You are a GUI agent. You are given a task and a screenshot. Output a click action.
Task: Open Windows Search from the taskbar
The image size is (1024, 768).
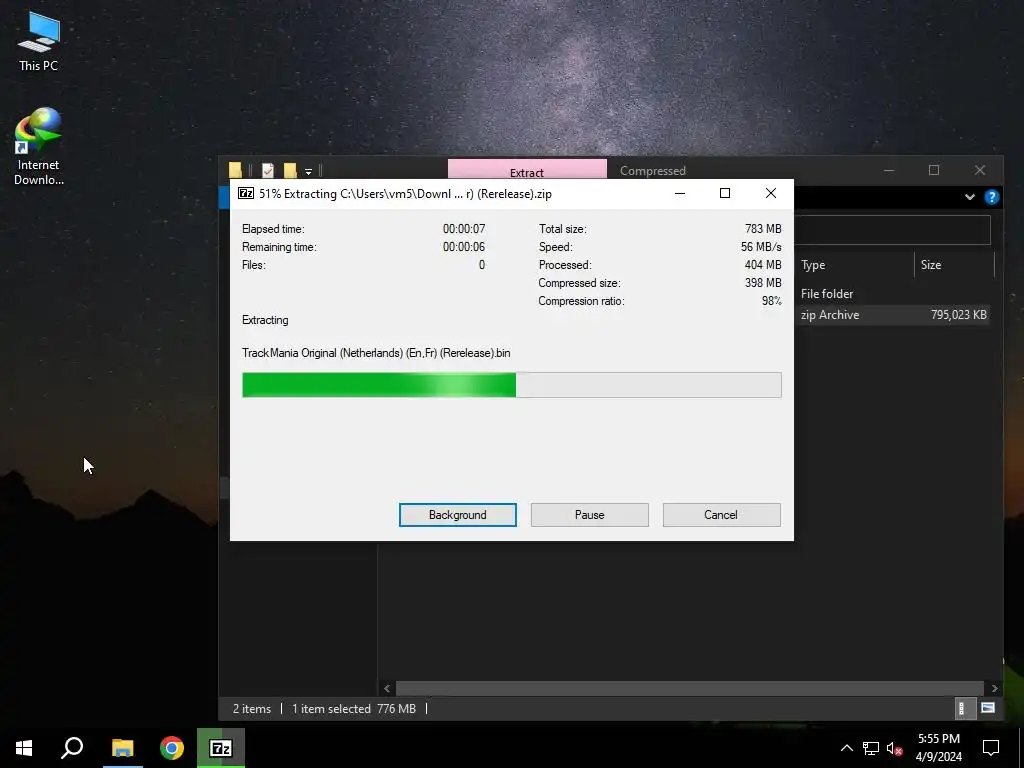72,748
